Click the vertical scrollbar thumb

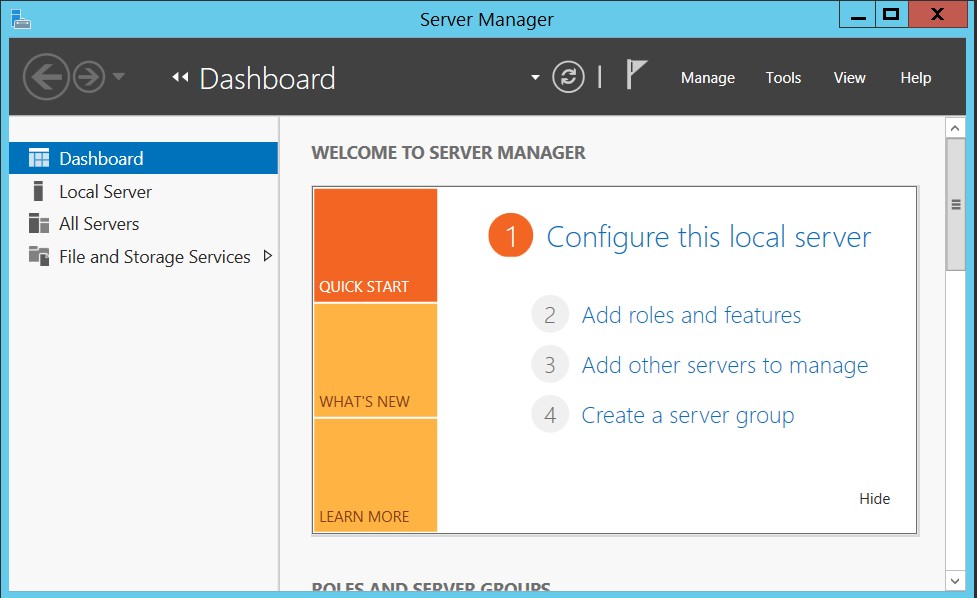click(955, 204)
